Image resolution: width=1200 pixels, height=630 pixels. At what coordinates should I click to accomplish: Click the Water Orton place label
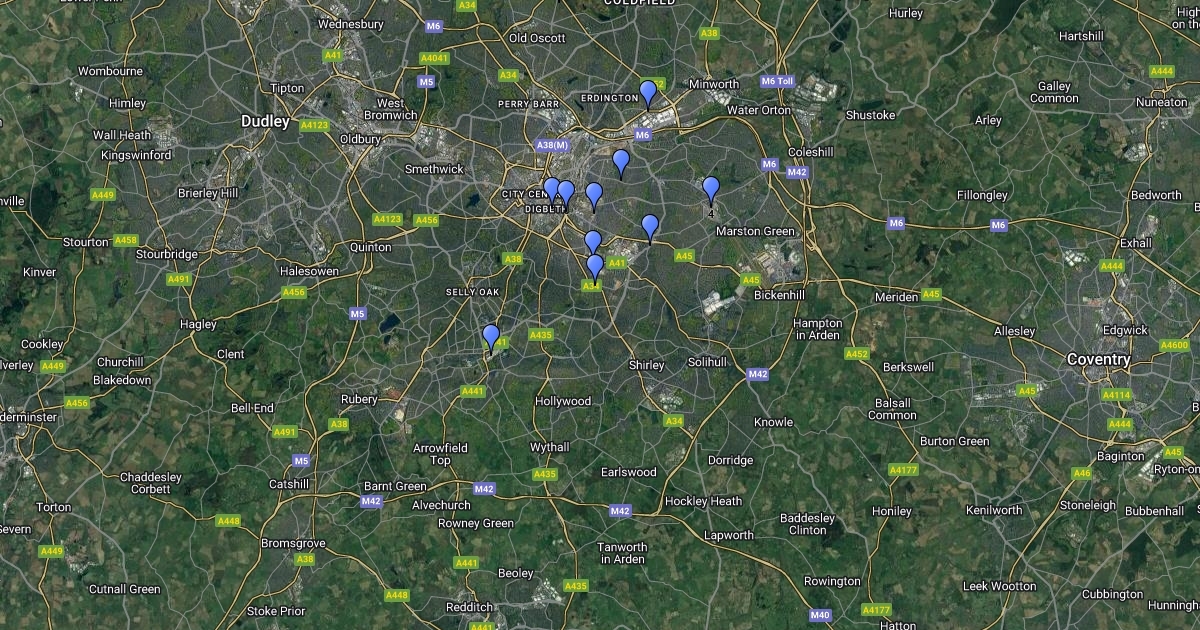[759, 110]
